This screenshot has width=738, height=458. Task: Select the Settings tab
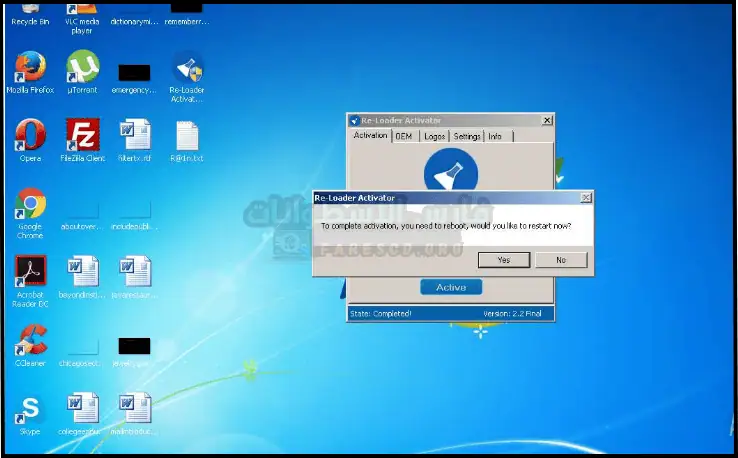pyautogui.click(x=467, y=136)
